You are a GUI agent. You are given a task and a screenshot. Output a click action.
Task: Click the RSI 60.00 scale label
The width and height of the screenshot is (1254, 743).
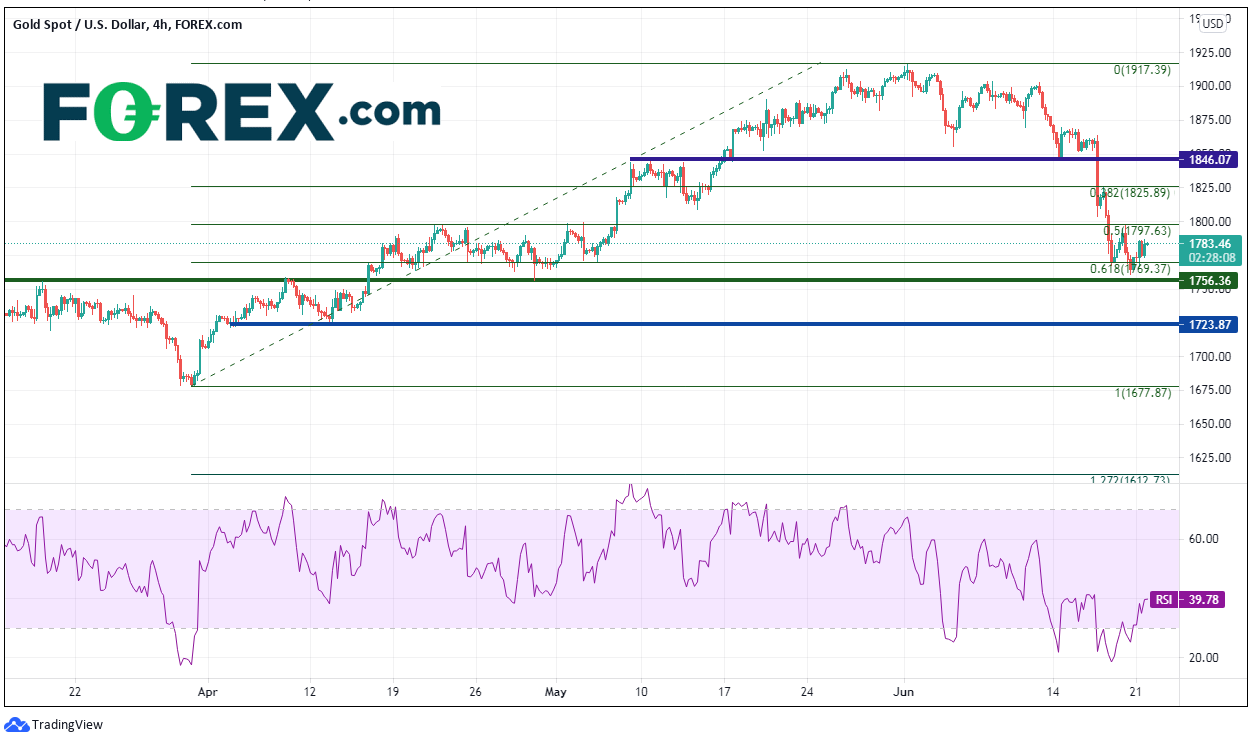(x=1203, y=538)
